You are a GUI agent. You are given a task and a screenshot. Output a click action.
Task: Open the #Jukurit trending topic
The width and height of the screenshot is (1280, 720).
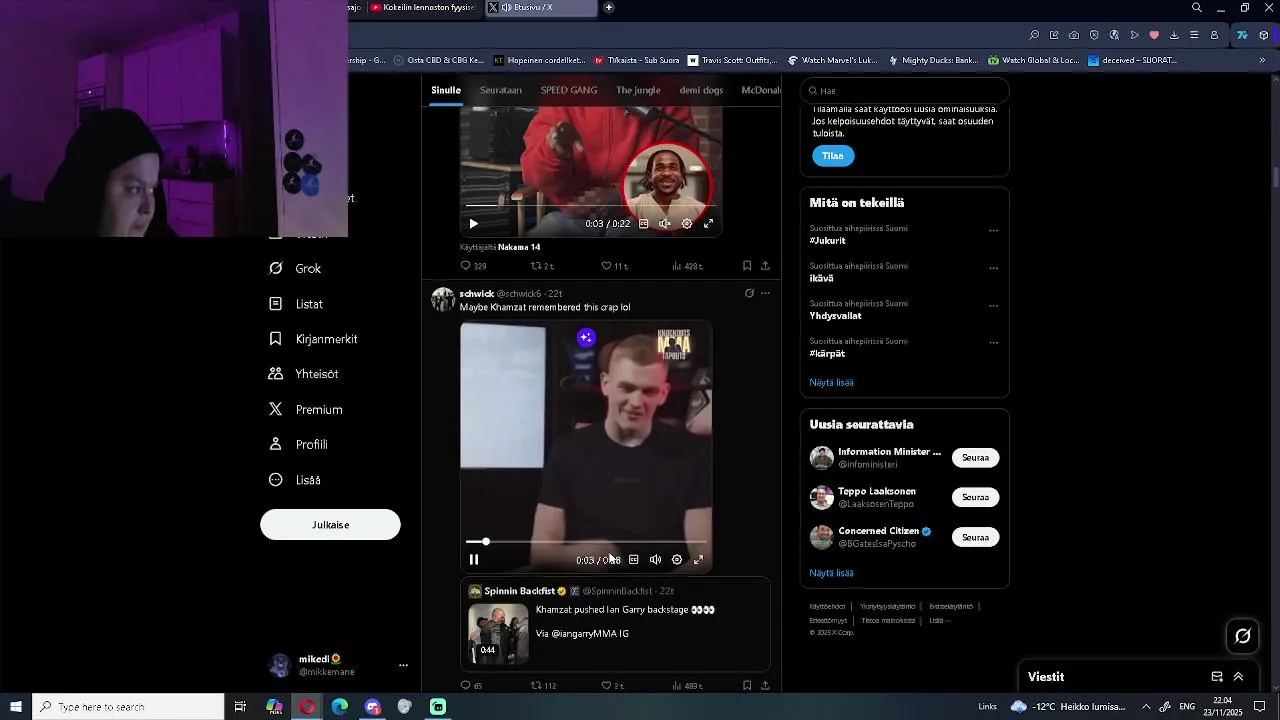coord(828,241)
